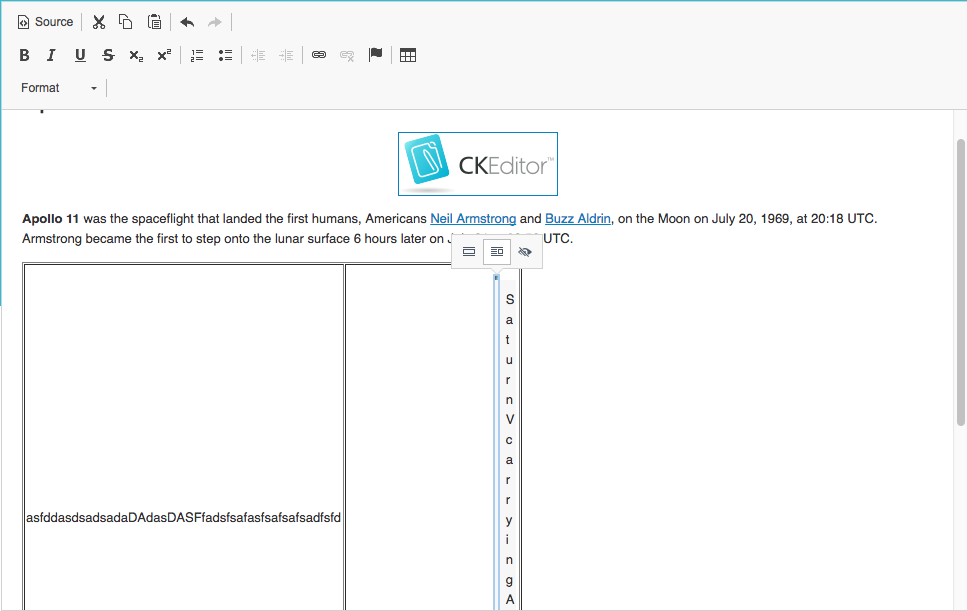Viewport: 967px width, 611px height.
Task: Click the cell text starting with asfddasdsadsada
Action: (x=183, y=518)
